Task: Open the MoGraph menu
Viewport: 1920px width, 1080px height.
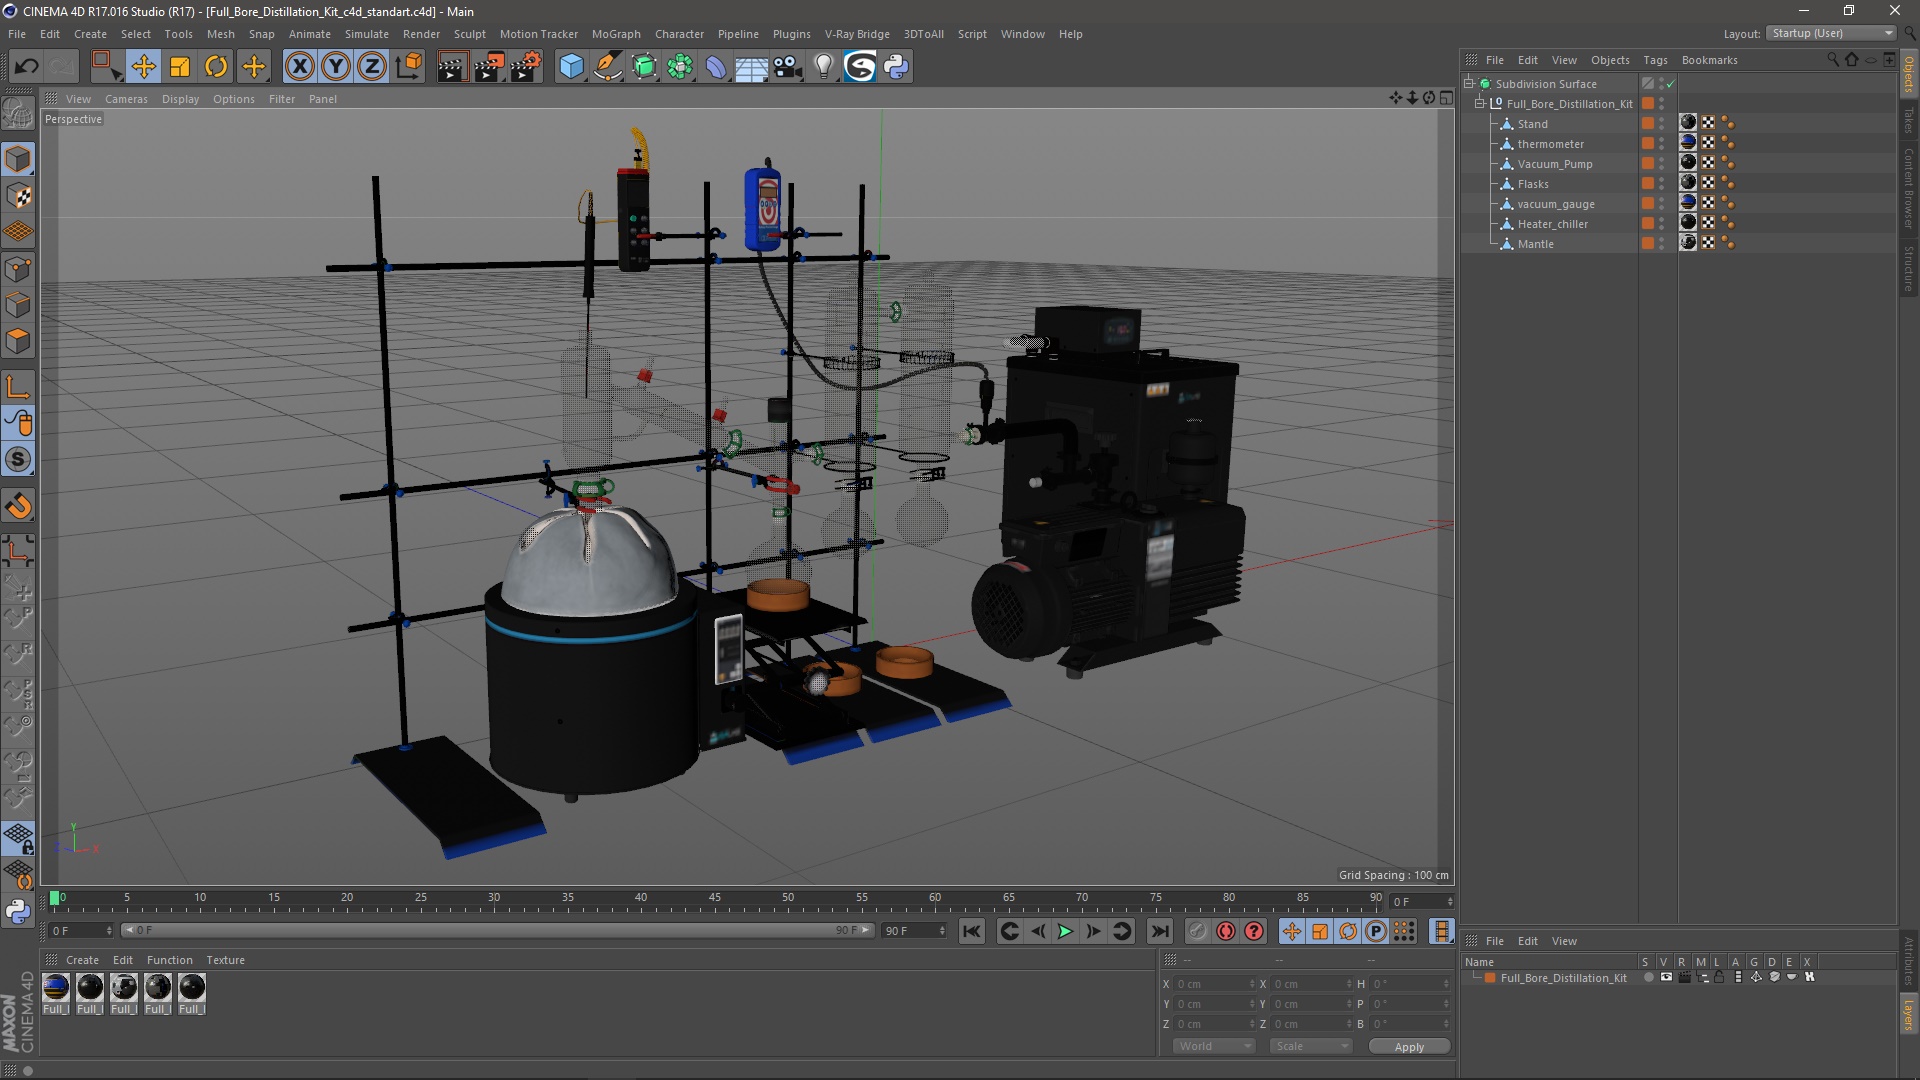Action: [616, 34]
